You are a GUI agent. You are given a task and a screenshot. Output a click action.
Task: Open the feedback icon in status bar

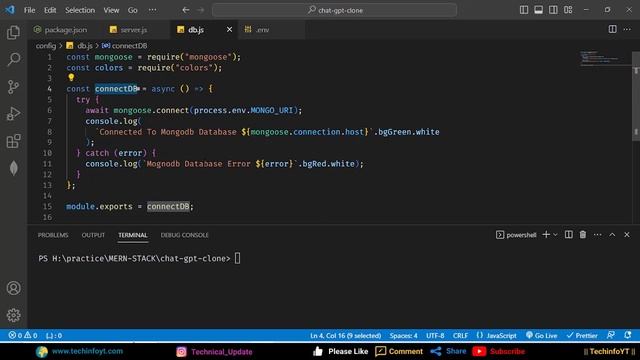tap(611, 335)
